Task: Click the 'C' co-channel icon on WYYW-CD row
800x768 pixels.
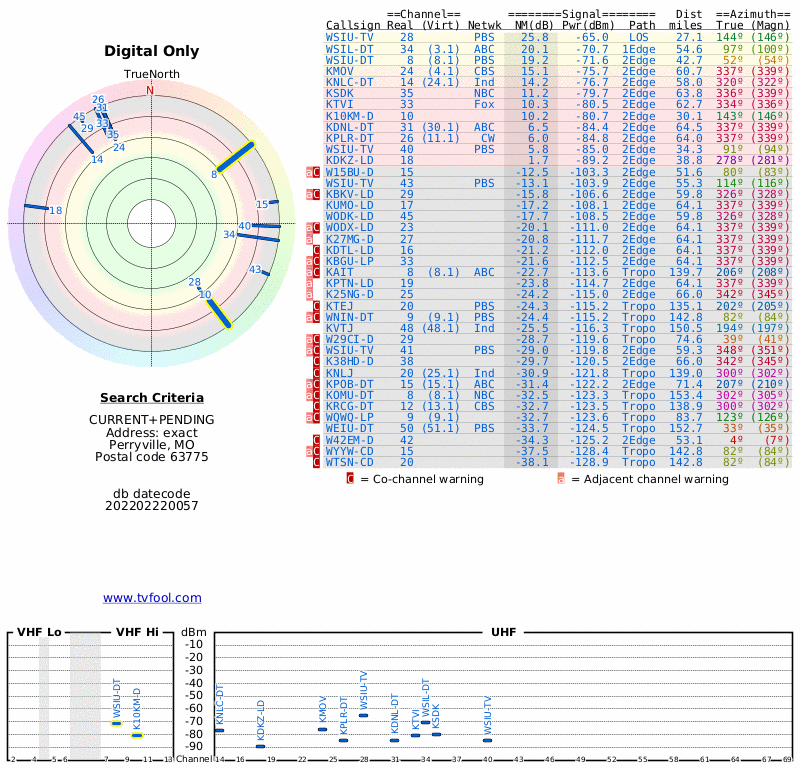Action: coord(316,451)
